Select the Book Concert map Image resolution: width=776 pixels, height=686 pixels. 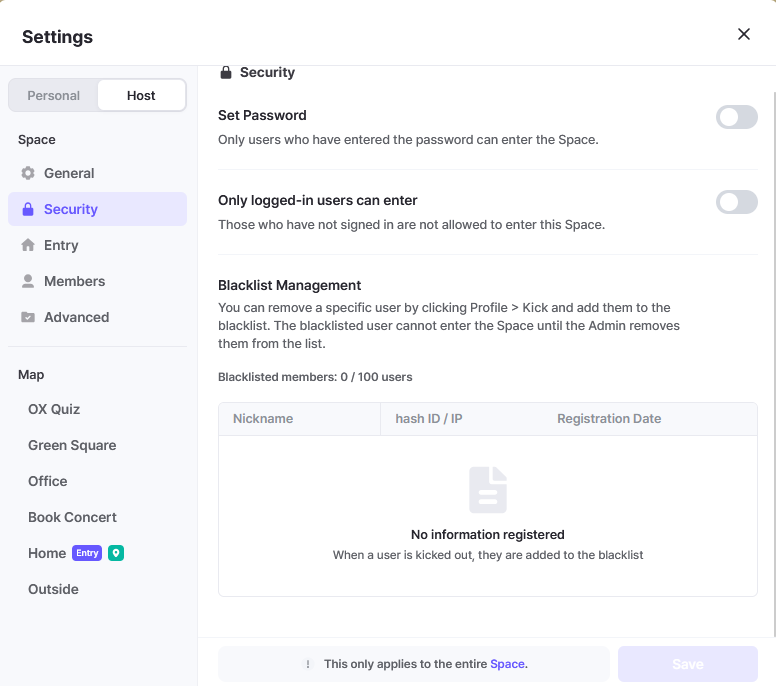click(72, 517)
